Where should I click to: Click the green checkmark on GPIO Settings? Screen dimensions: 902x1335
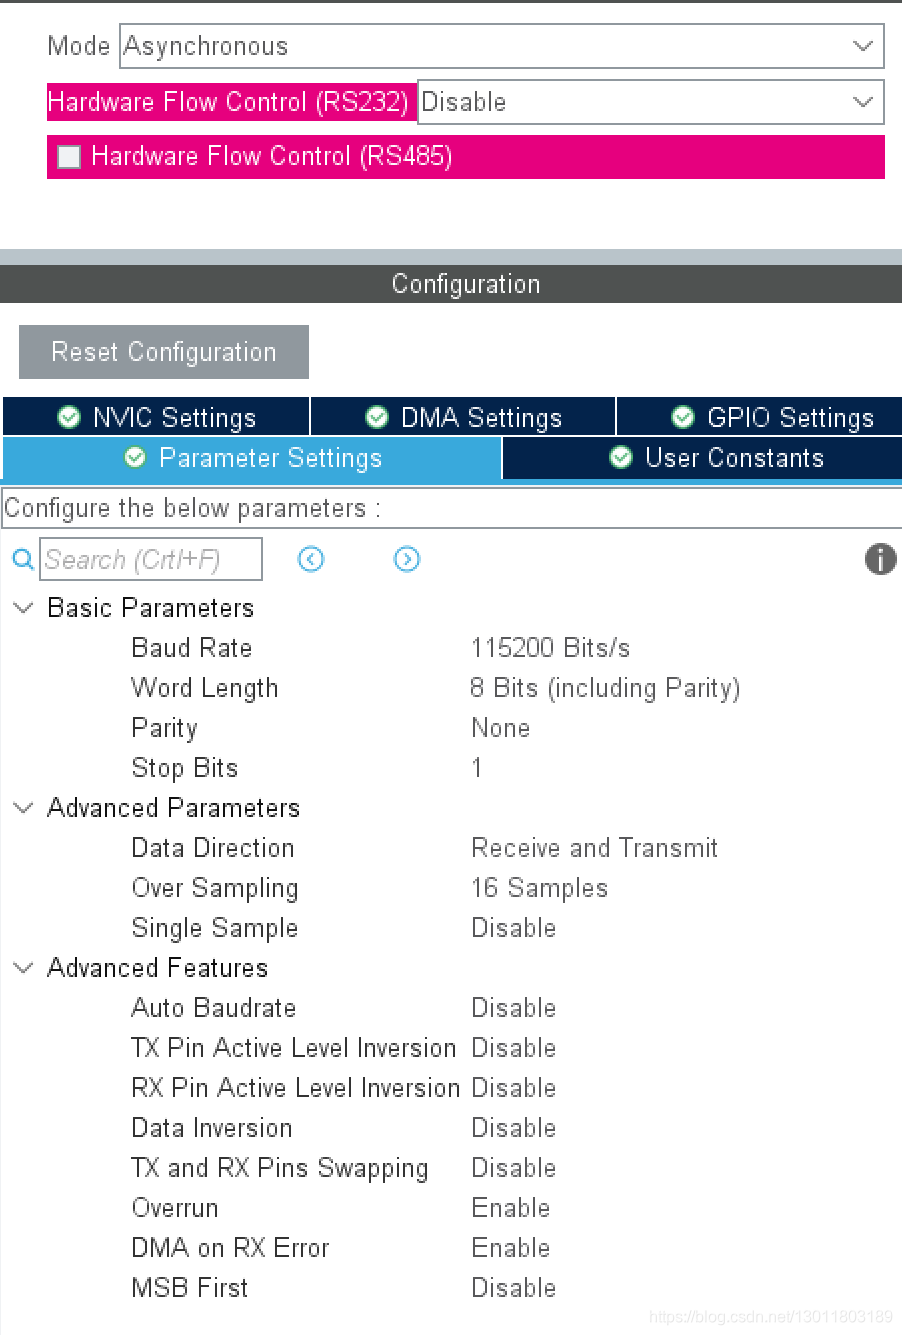(x=682, y=417)
